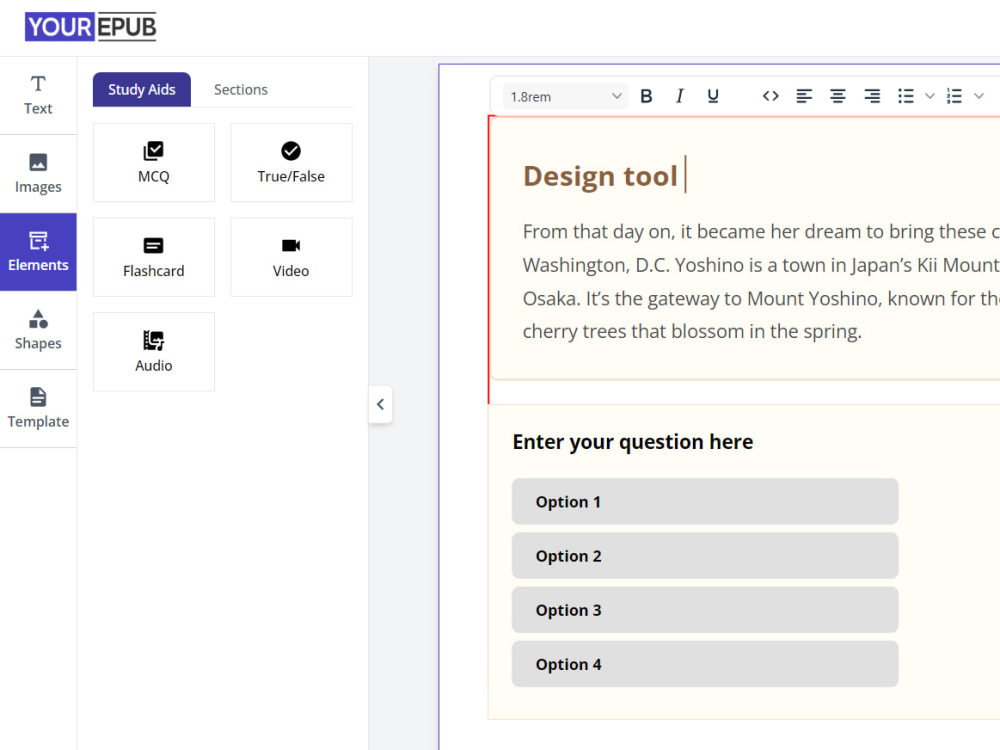This screenshot has width=1000, height=750.
Task: Add a Flashcard element
Action: pos(154,257)
